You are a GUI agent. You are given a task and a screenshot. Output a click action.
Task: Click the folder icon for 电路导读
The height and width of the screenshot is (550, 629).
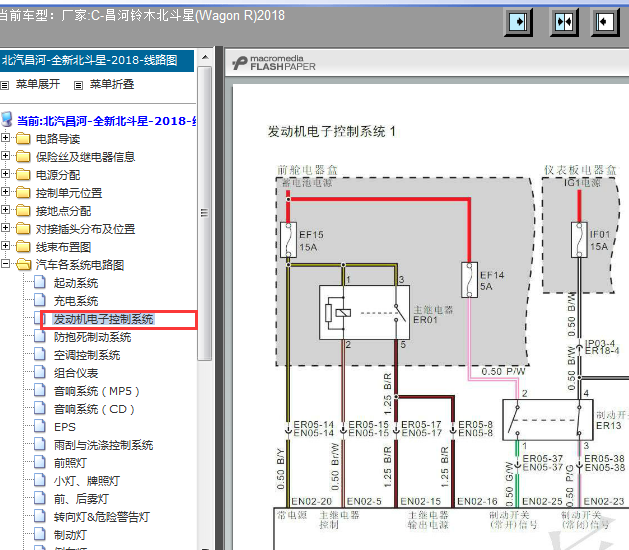(23, 139)
